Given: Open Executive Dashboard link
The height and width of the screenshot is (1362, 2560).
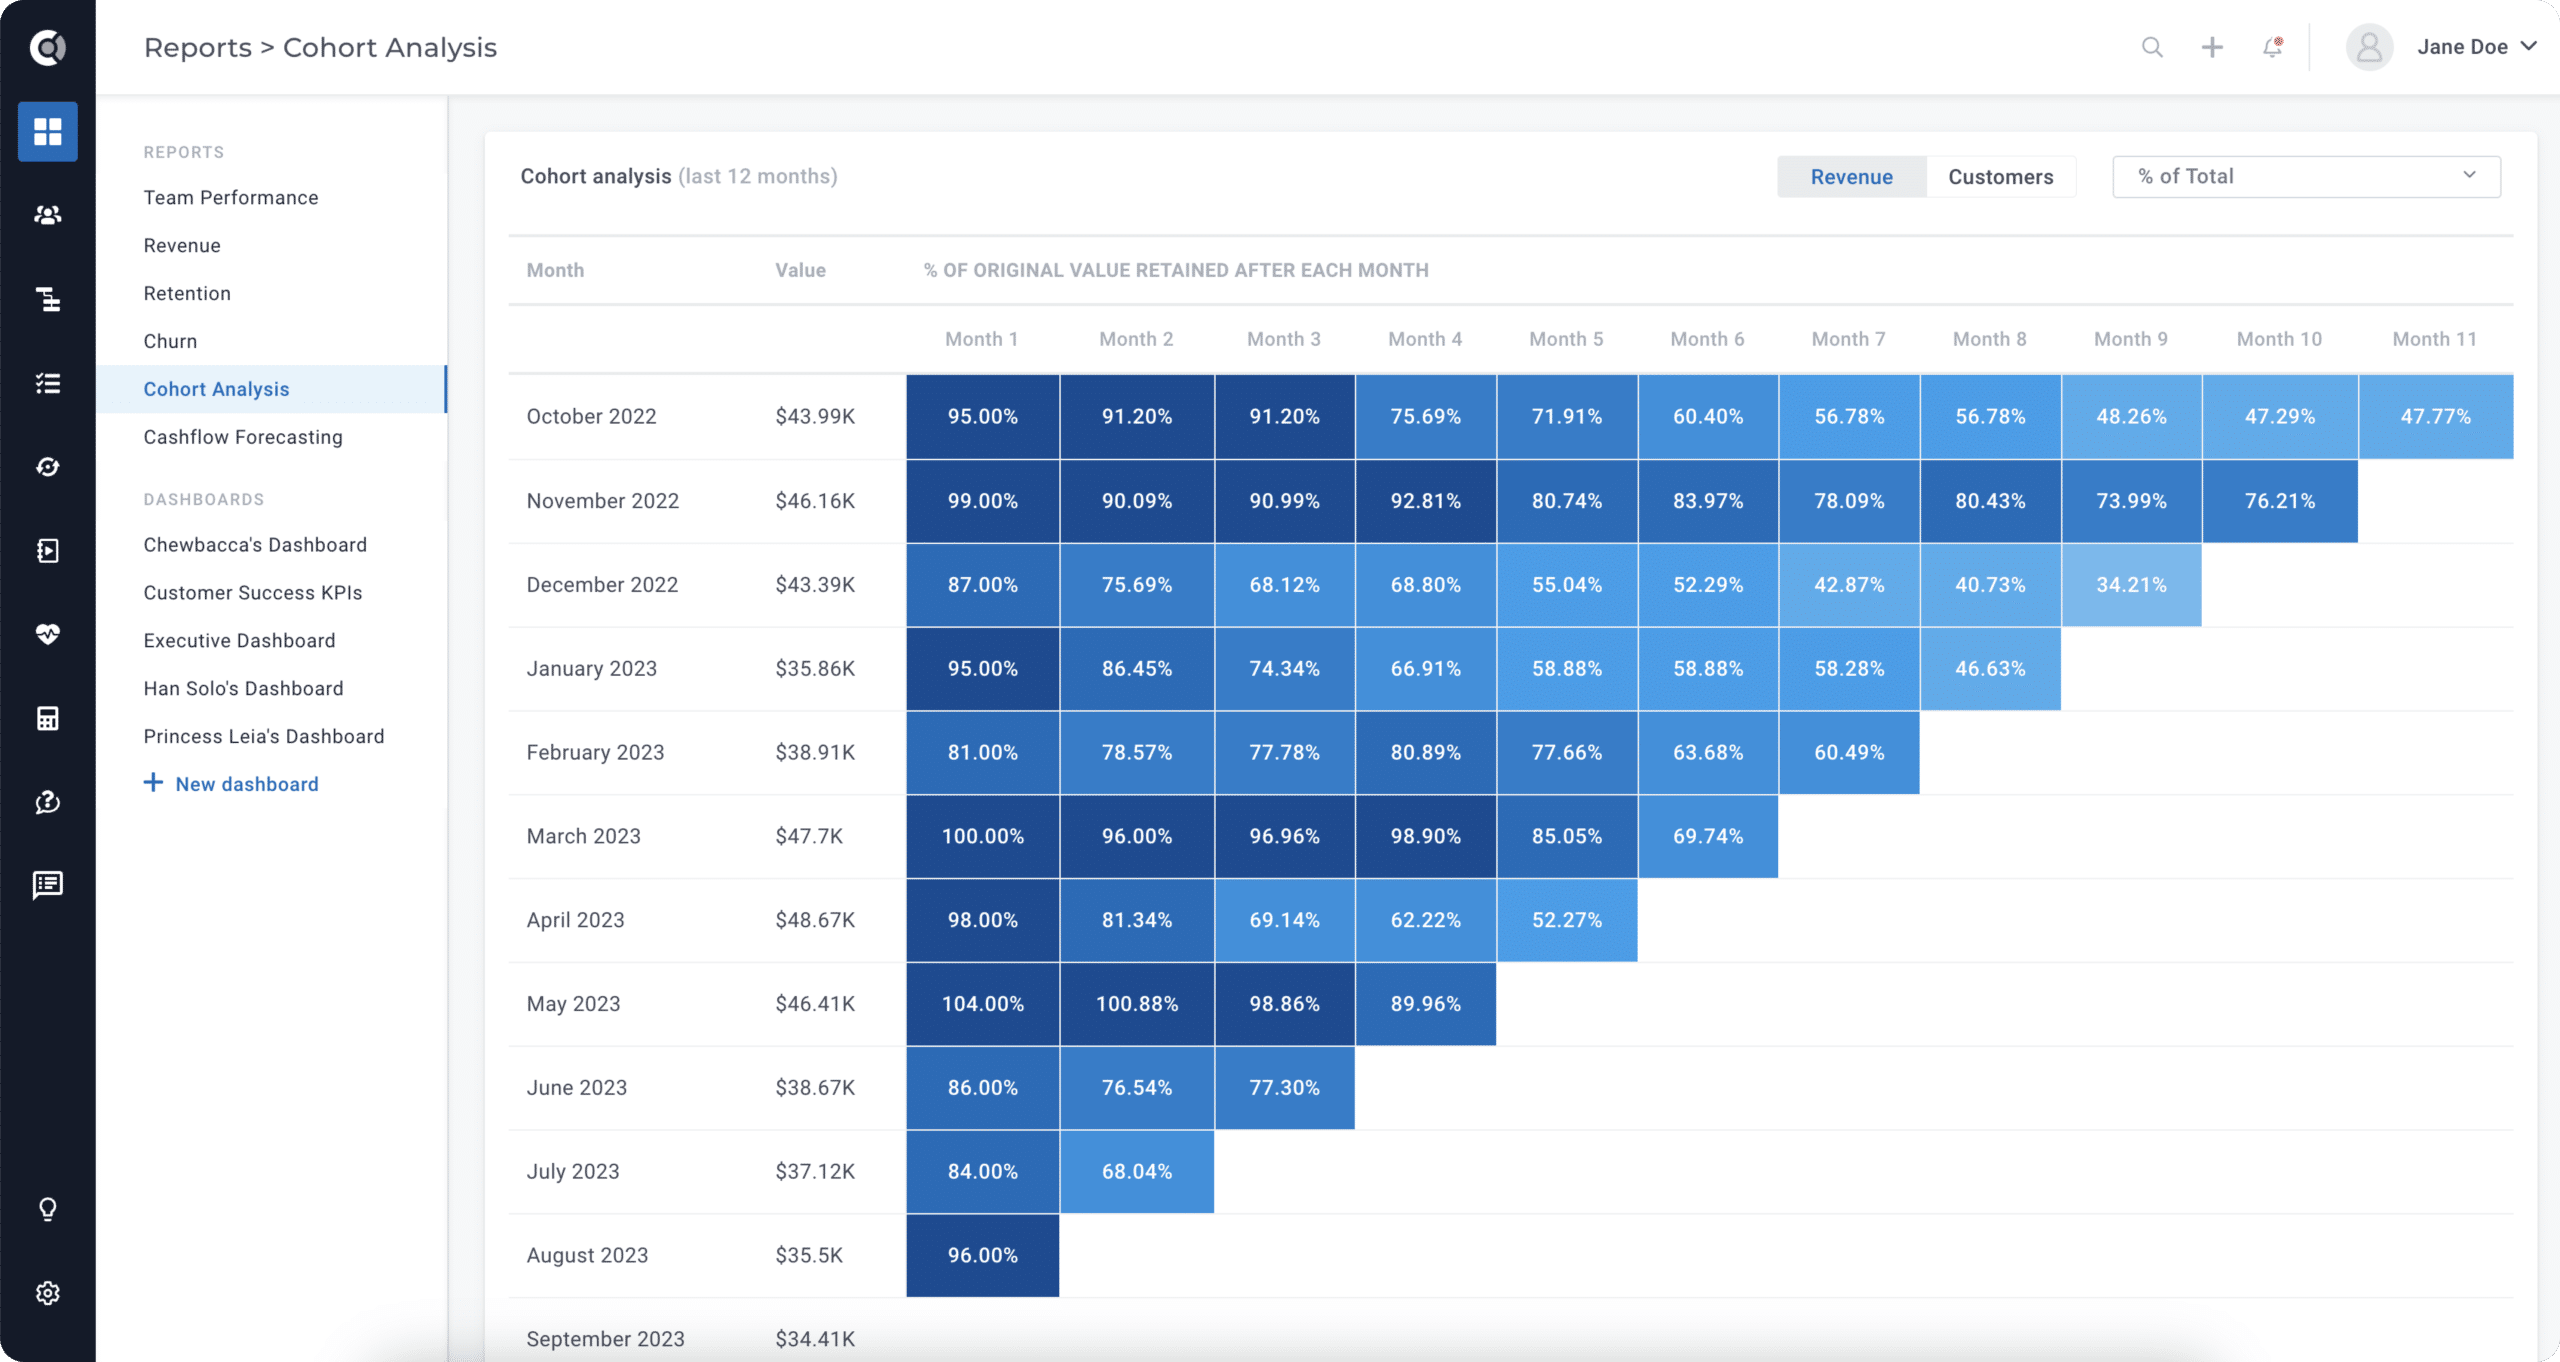Looking at the screenshot, I should pos(239,641).
